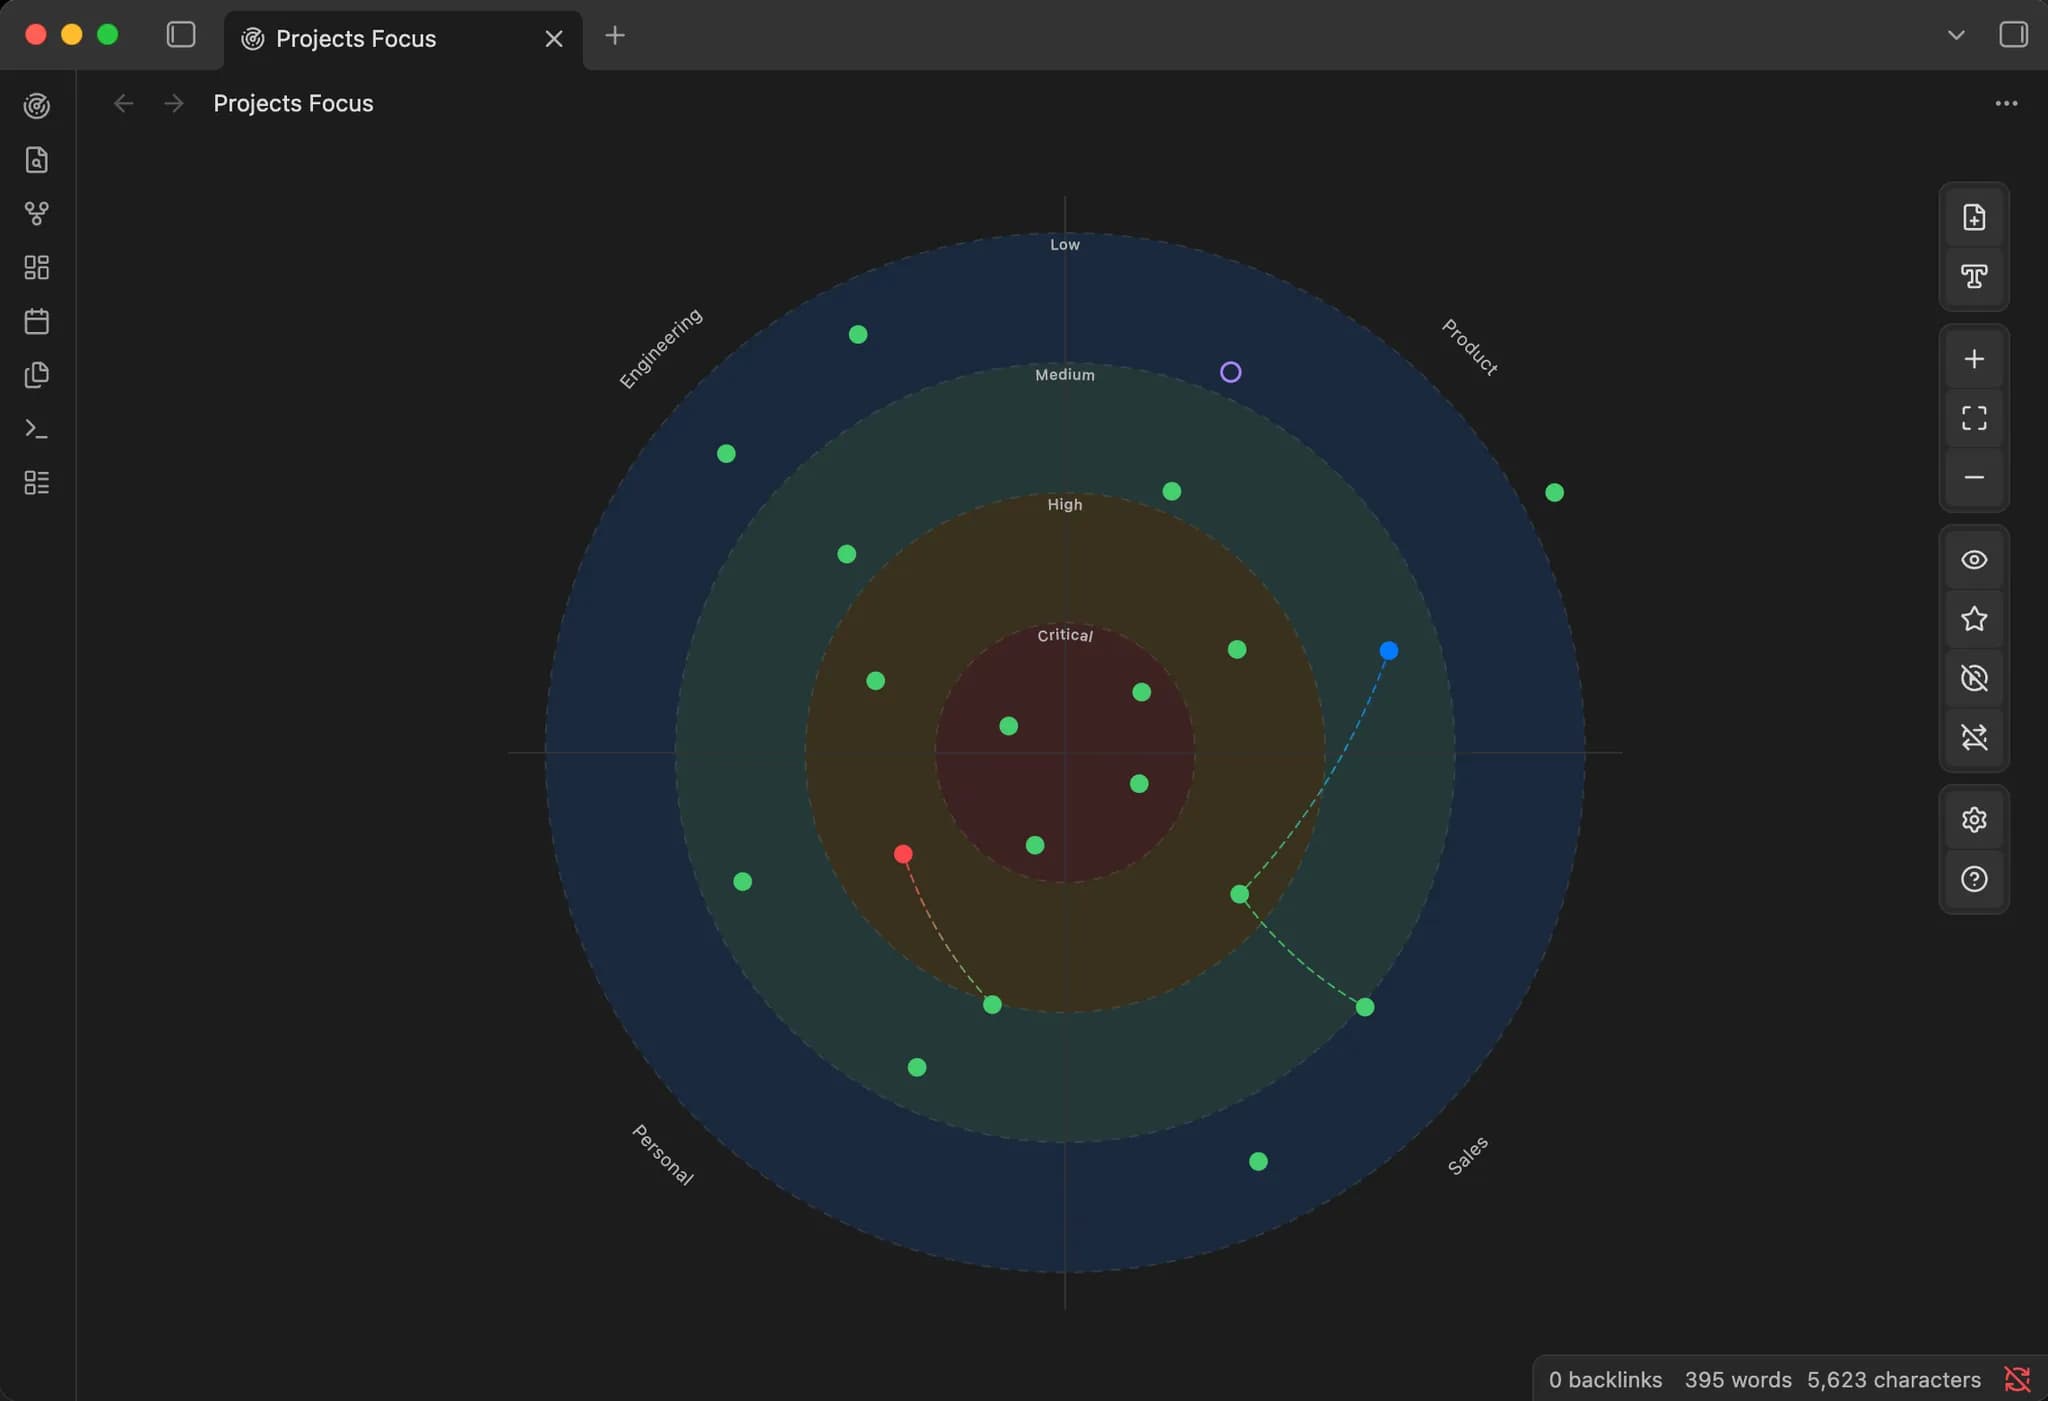
Task: Open the canvas grid icon in left ribbon
Action: point(37,267)
